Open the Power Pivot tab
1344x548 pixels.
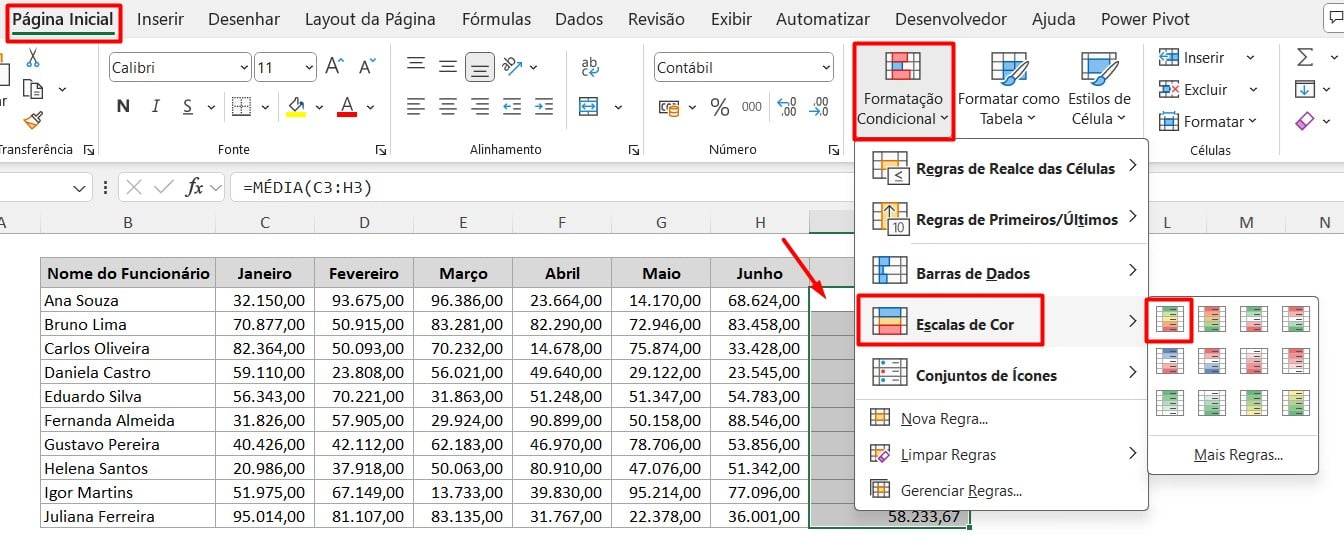1145,19
